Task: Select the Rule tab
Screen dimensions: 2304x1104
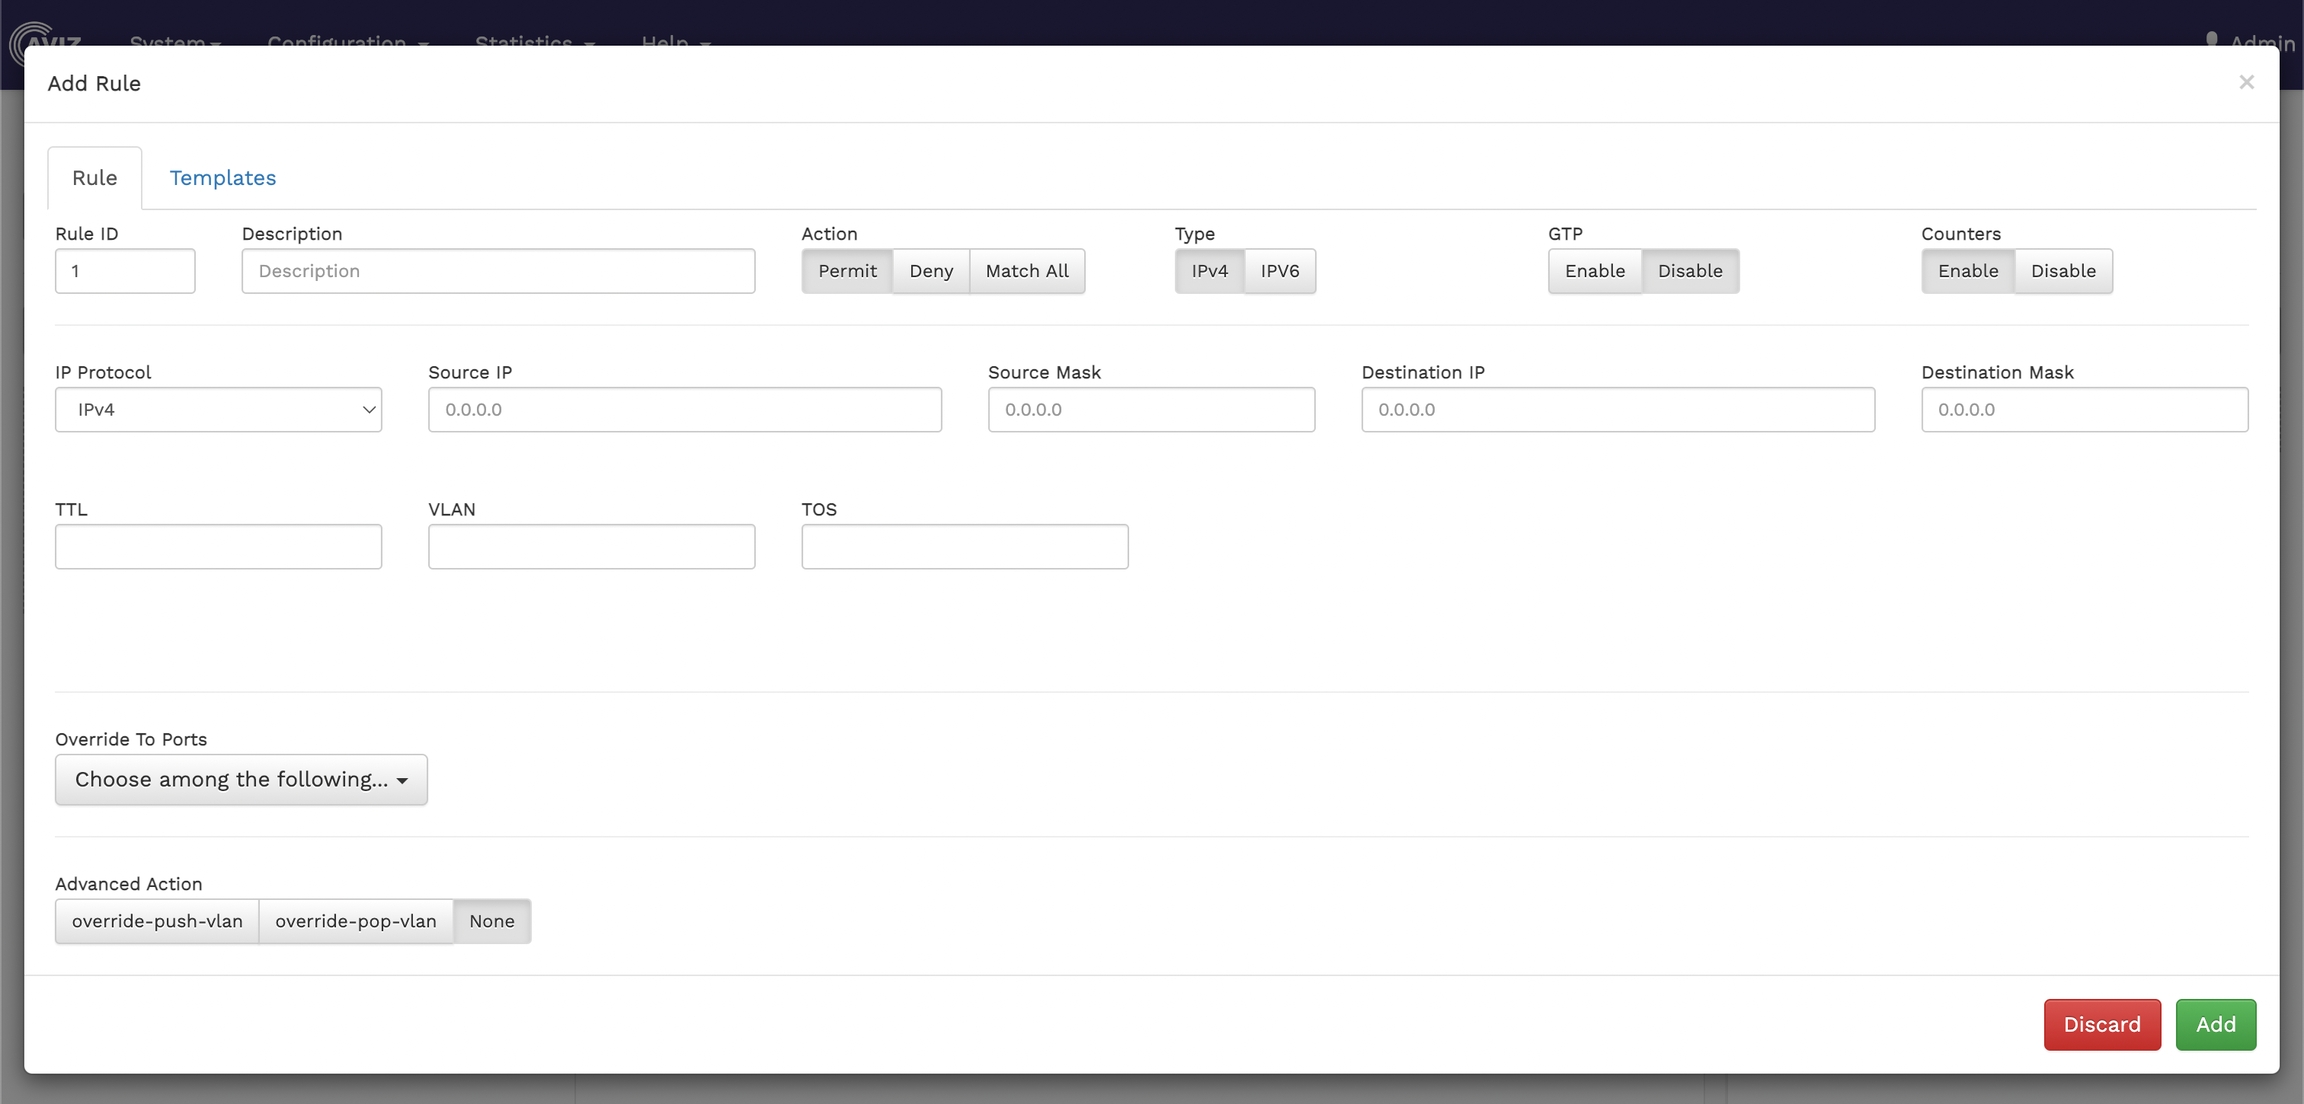Action: 94,178
